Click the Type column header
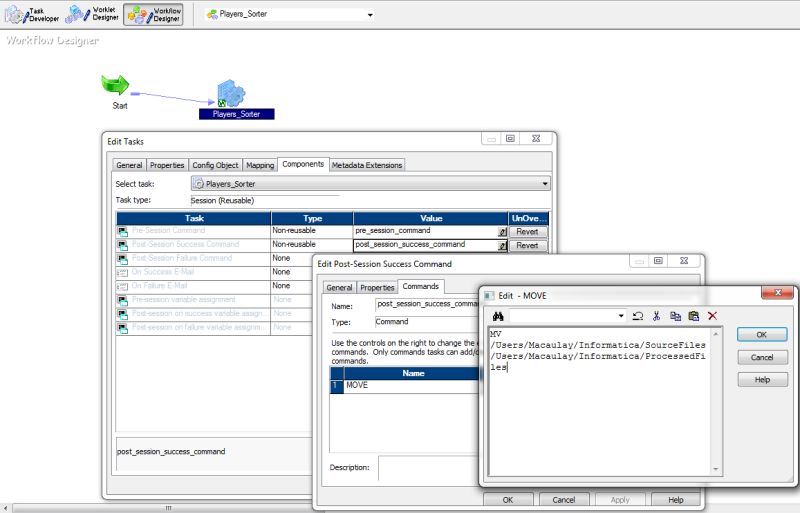800x513 pixels. pos(312,218)
